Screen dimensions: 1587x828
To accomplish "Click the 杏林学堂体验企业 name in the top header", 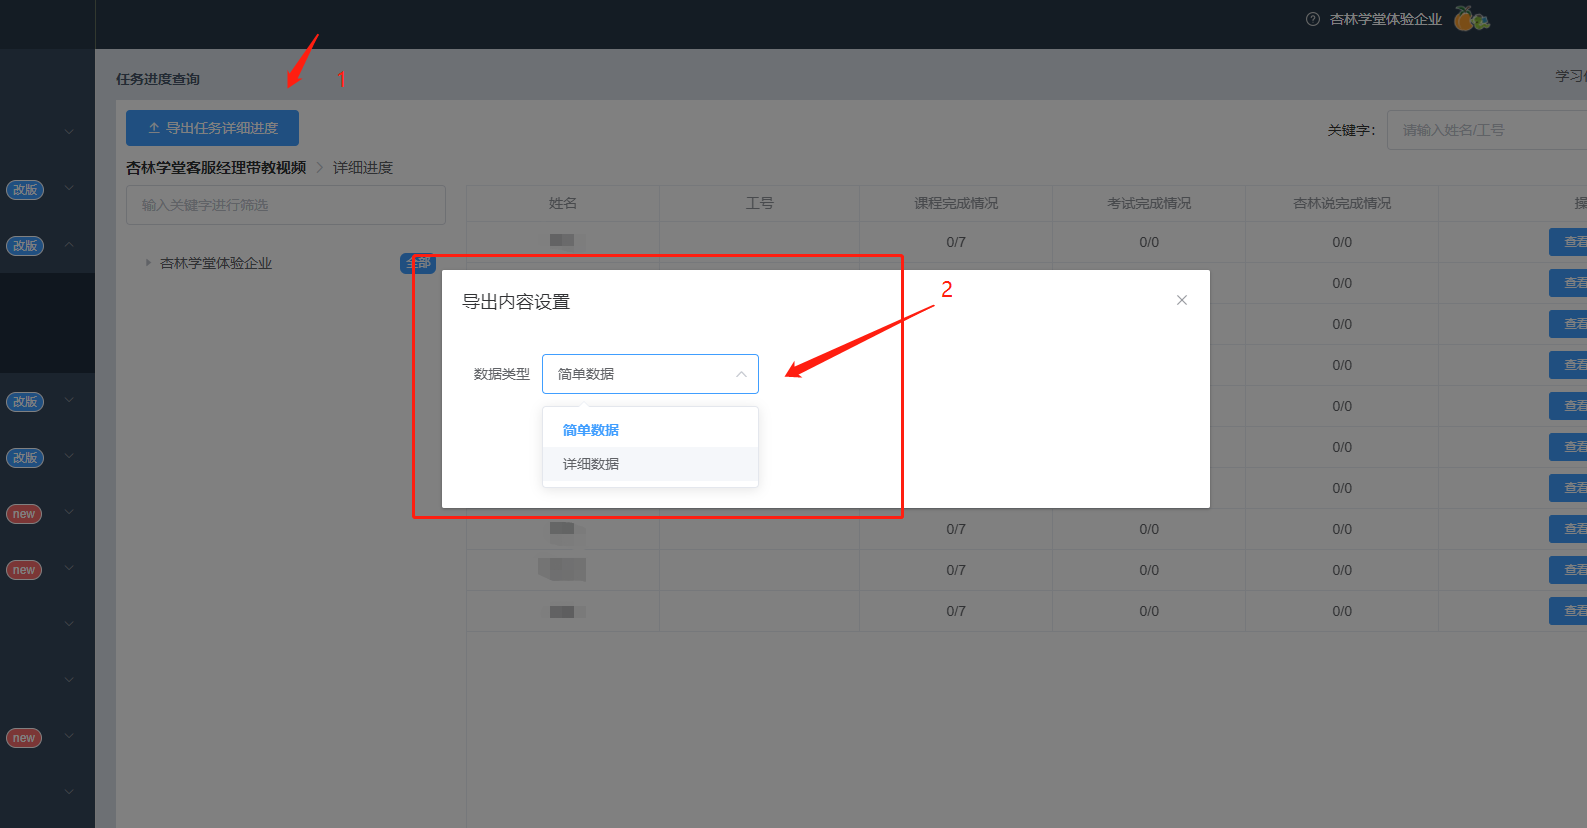I will (x=1386, y=19).
